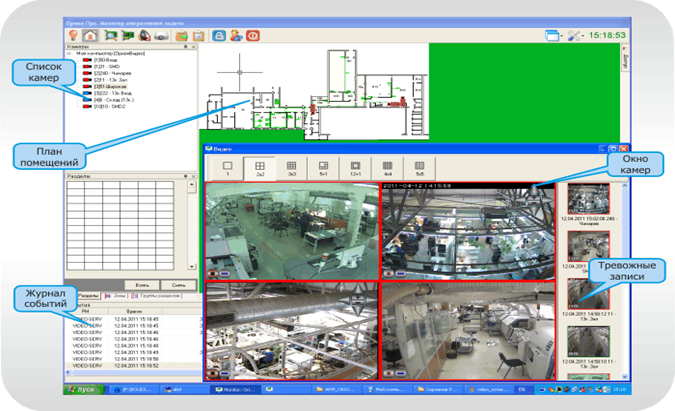Click the alarm recordings list scroll-up arrow
Screen dimensions: 675x411
(x=625, y=185)
